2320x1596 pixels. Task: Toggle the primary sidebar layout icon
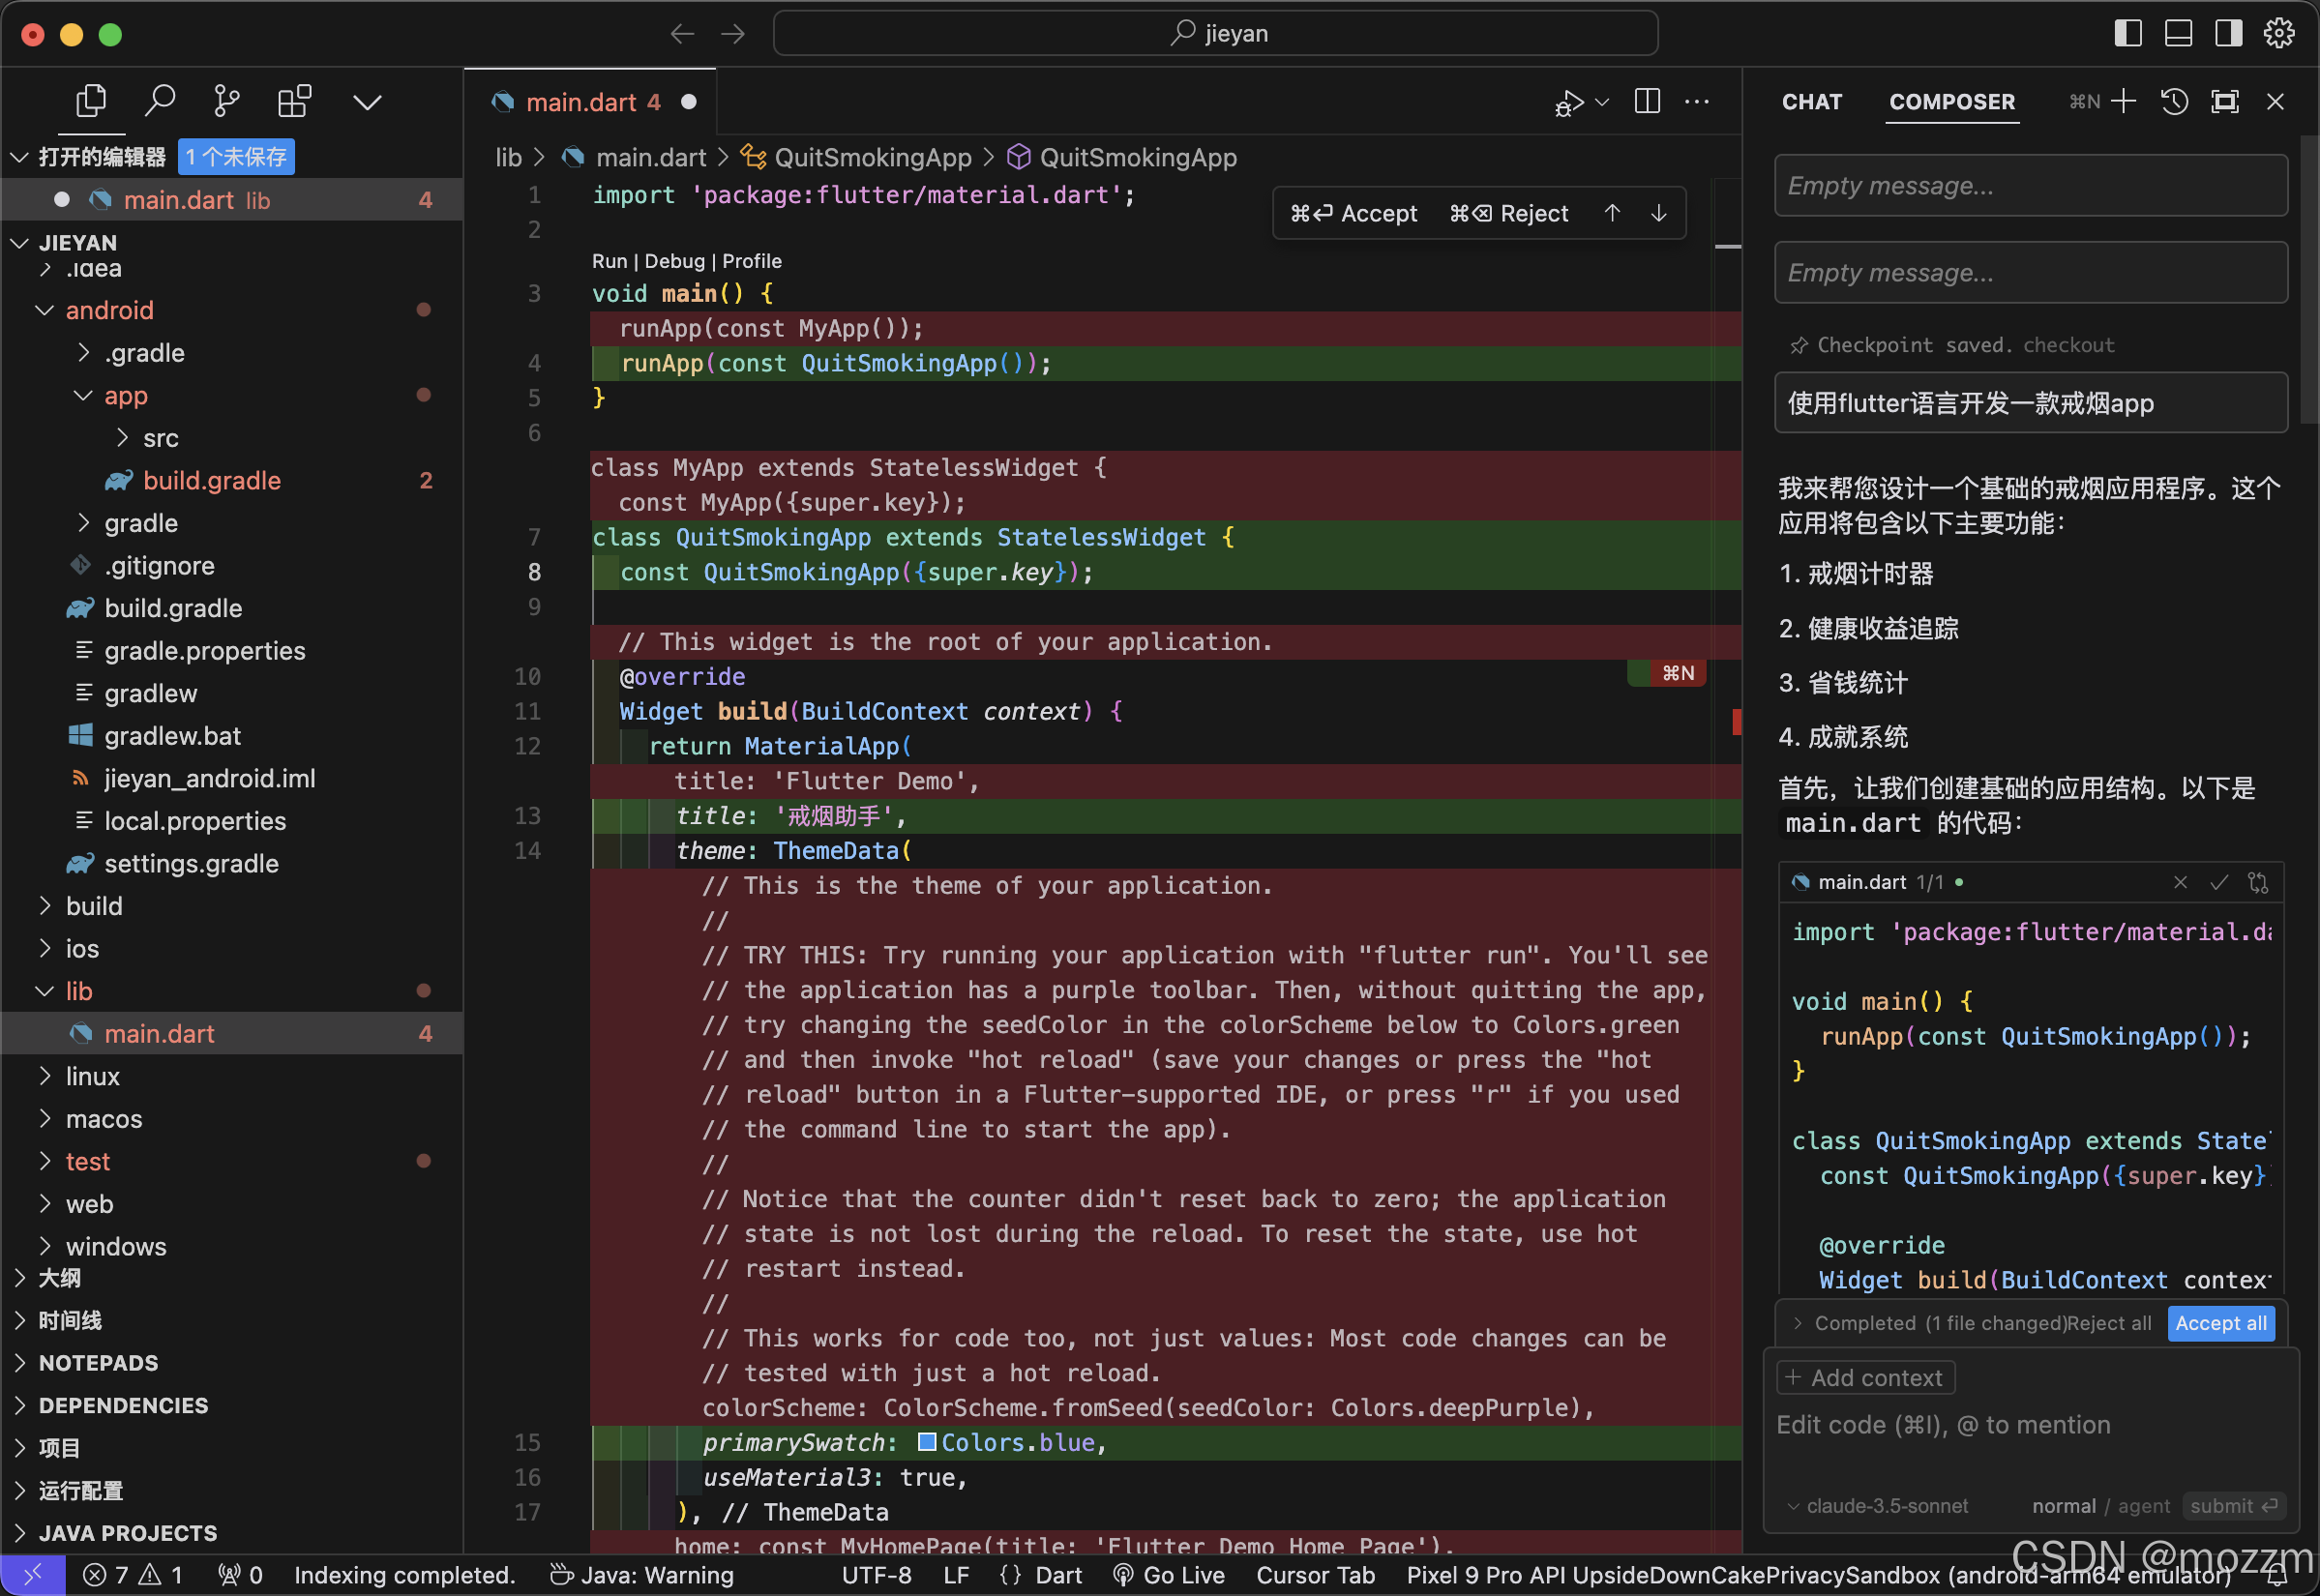click(x=2128, y=33)
